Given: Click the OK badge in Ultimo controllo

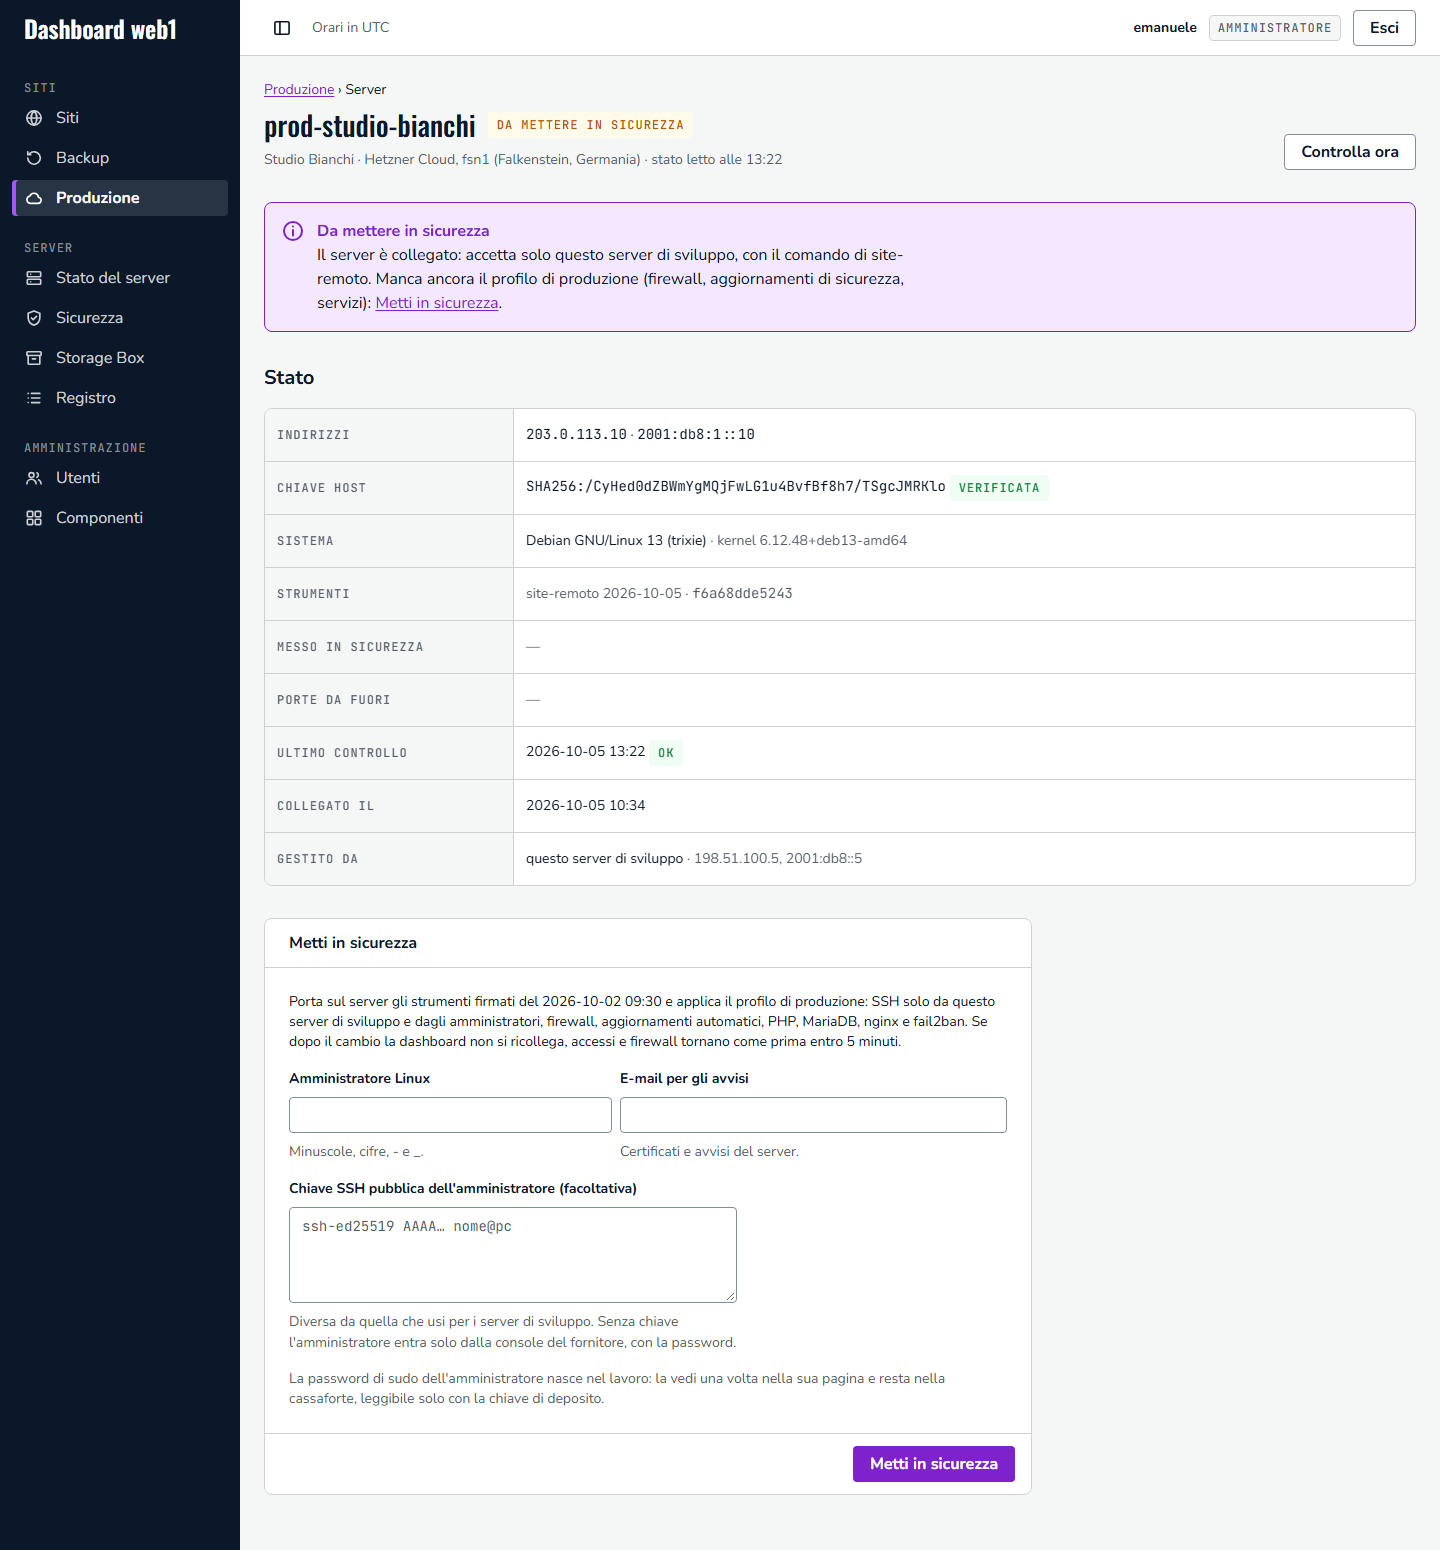Looking at the screenshot, I should pyautogui.click(x=666, y=753).
